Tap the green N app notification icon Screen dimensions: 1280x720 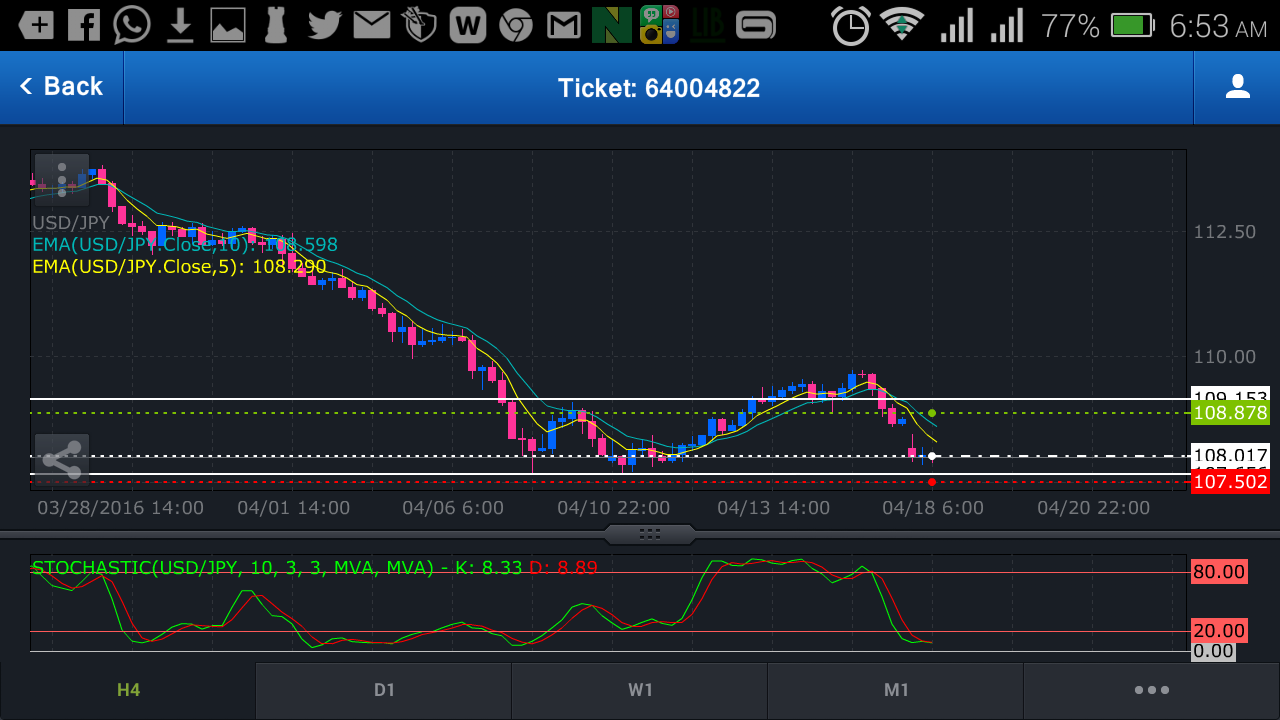click(612, 25)
